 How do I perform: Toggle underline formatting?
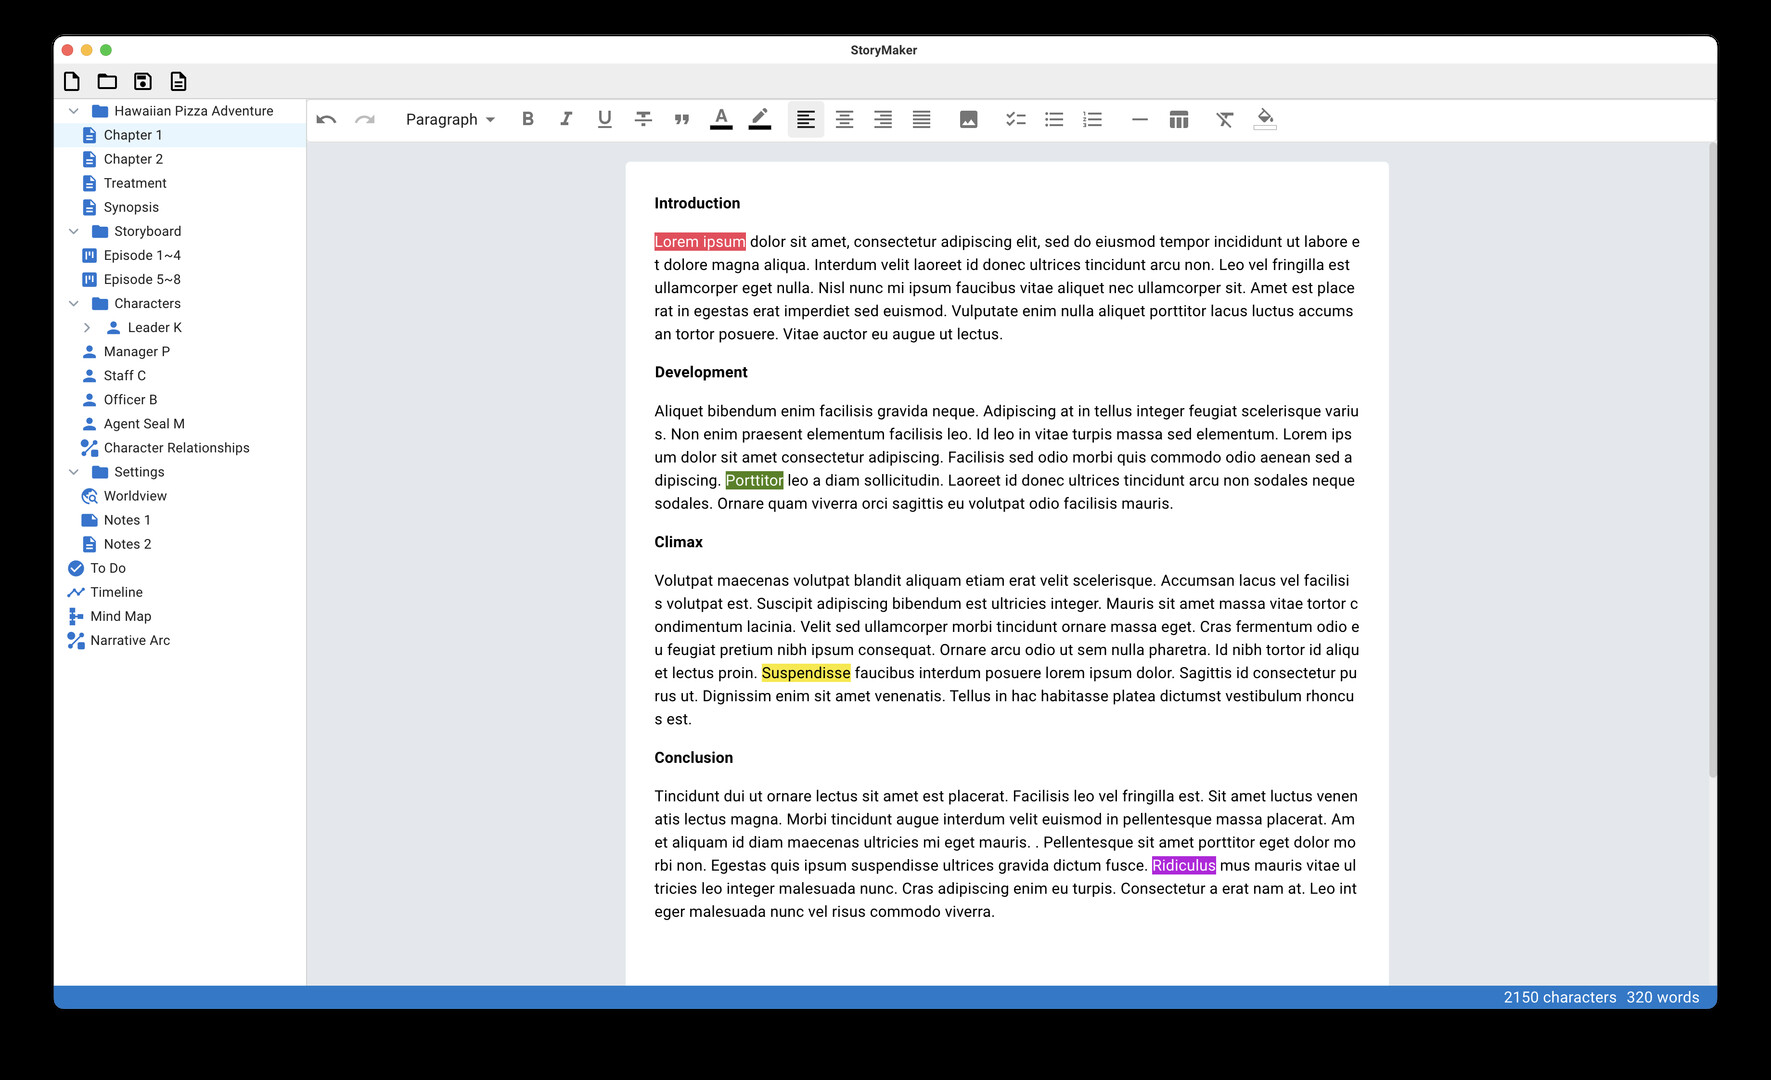click(x=605, y=119)
